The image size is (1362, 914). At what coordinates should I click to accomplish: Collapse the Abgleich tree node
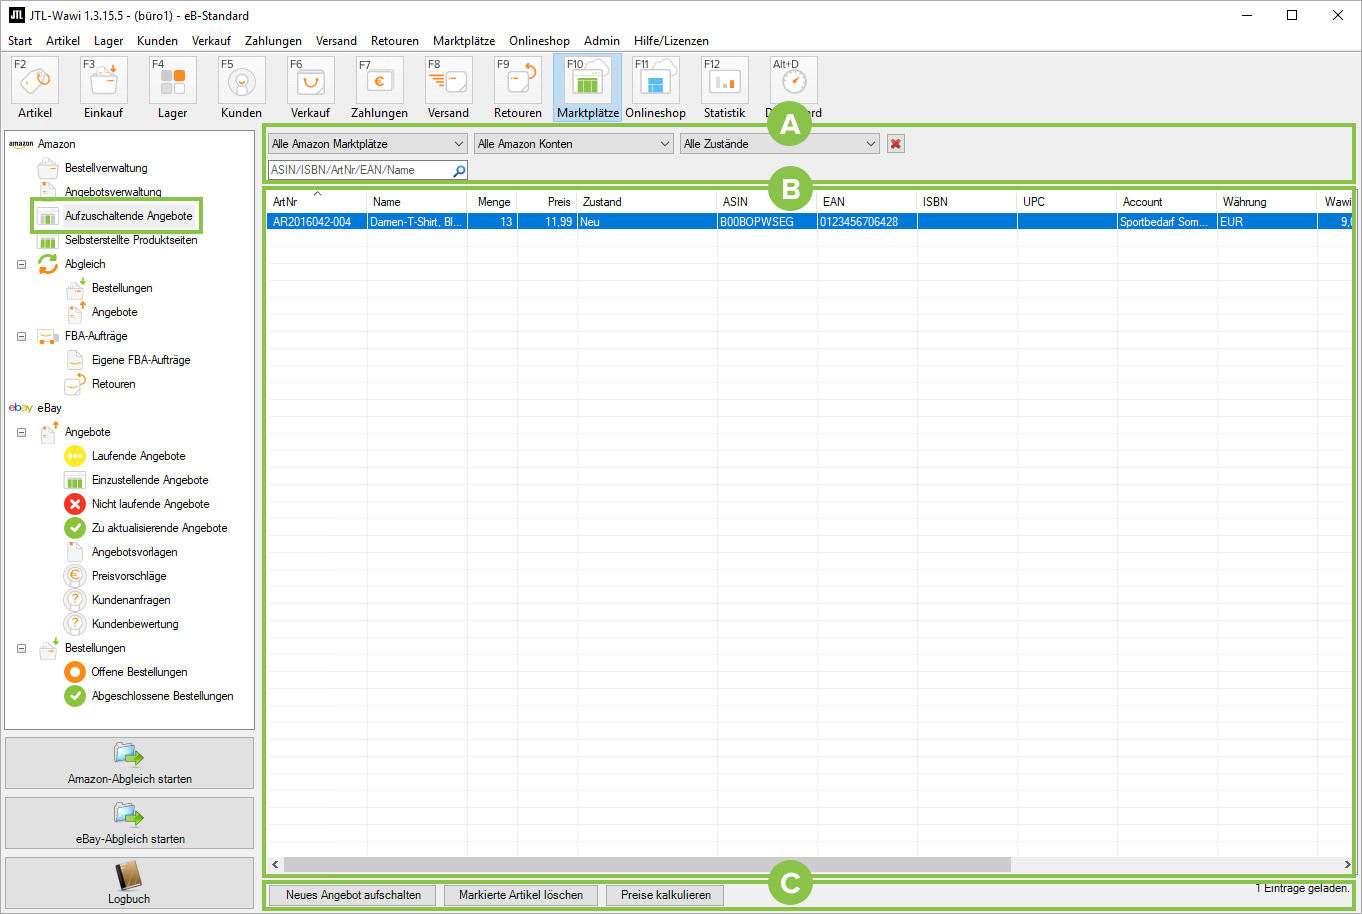click(x=21, y=264)
